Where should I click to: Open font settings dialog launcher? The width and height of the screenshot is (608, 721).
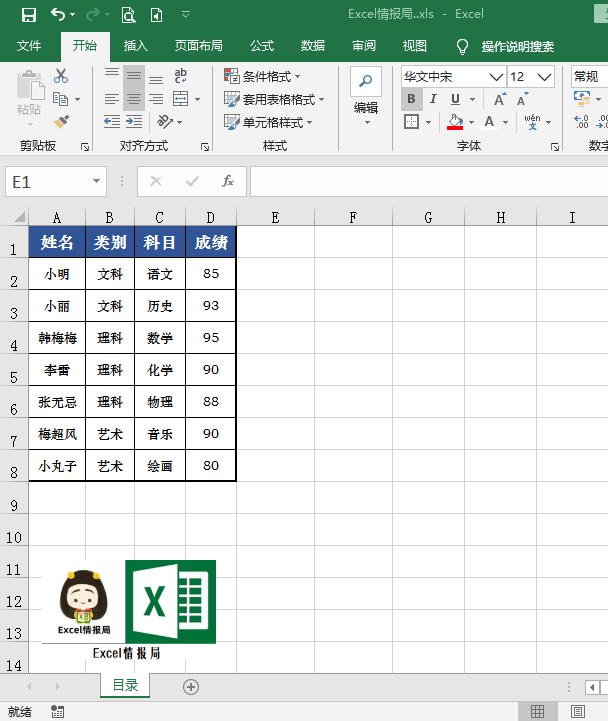click(555, 147)
